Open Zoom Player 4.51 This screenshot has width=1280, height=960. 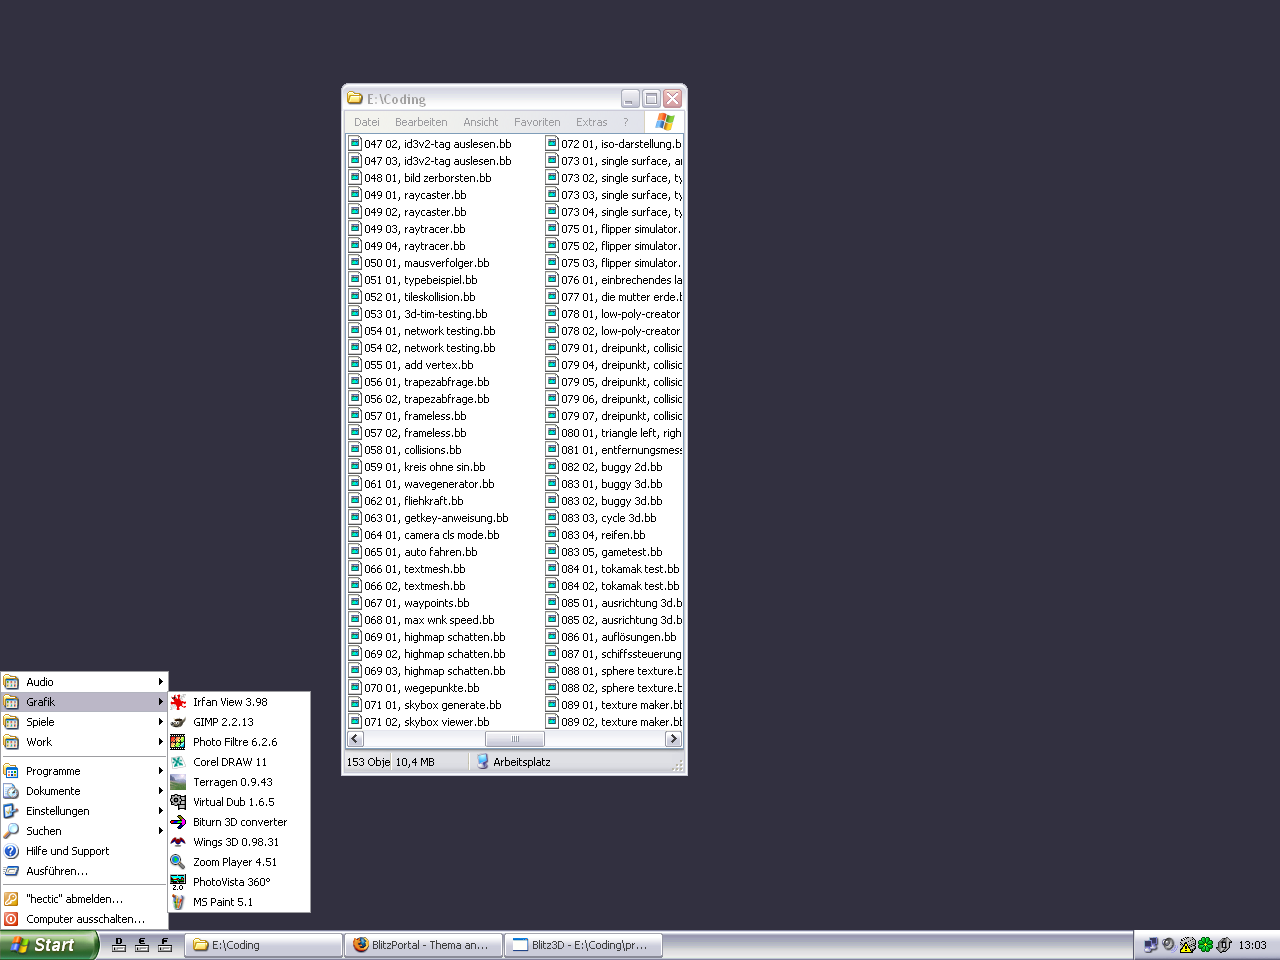tap(235, 862)
